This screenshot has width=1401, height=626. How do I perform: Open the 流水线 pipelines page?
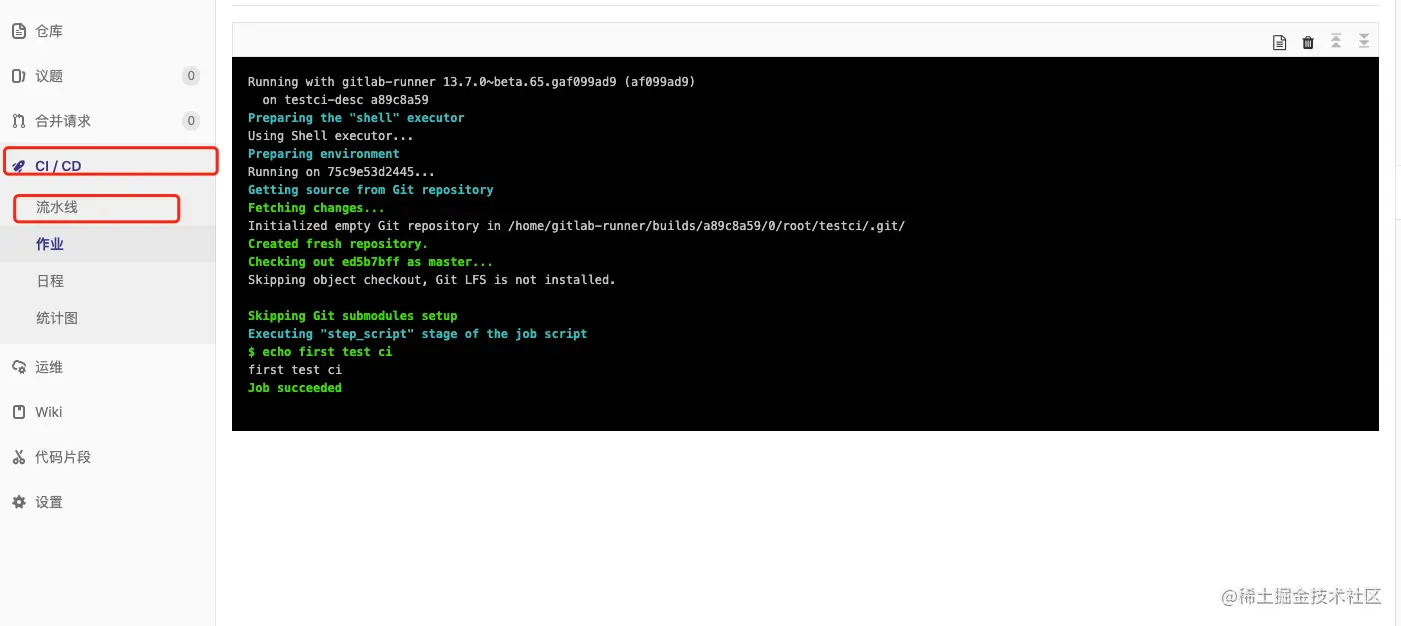click(57, 207)
